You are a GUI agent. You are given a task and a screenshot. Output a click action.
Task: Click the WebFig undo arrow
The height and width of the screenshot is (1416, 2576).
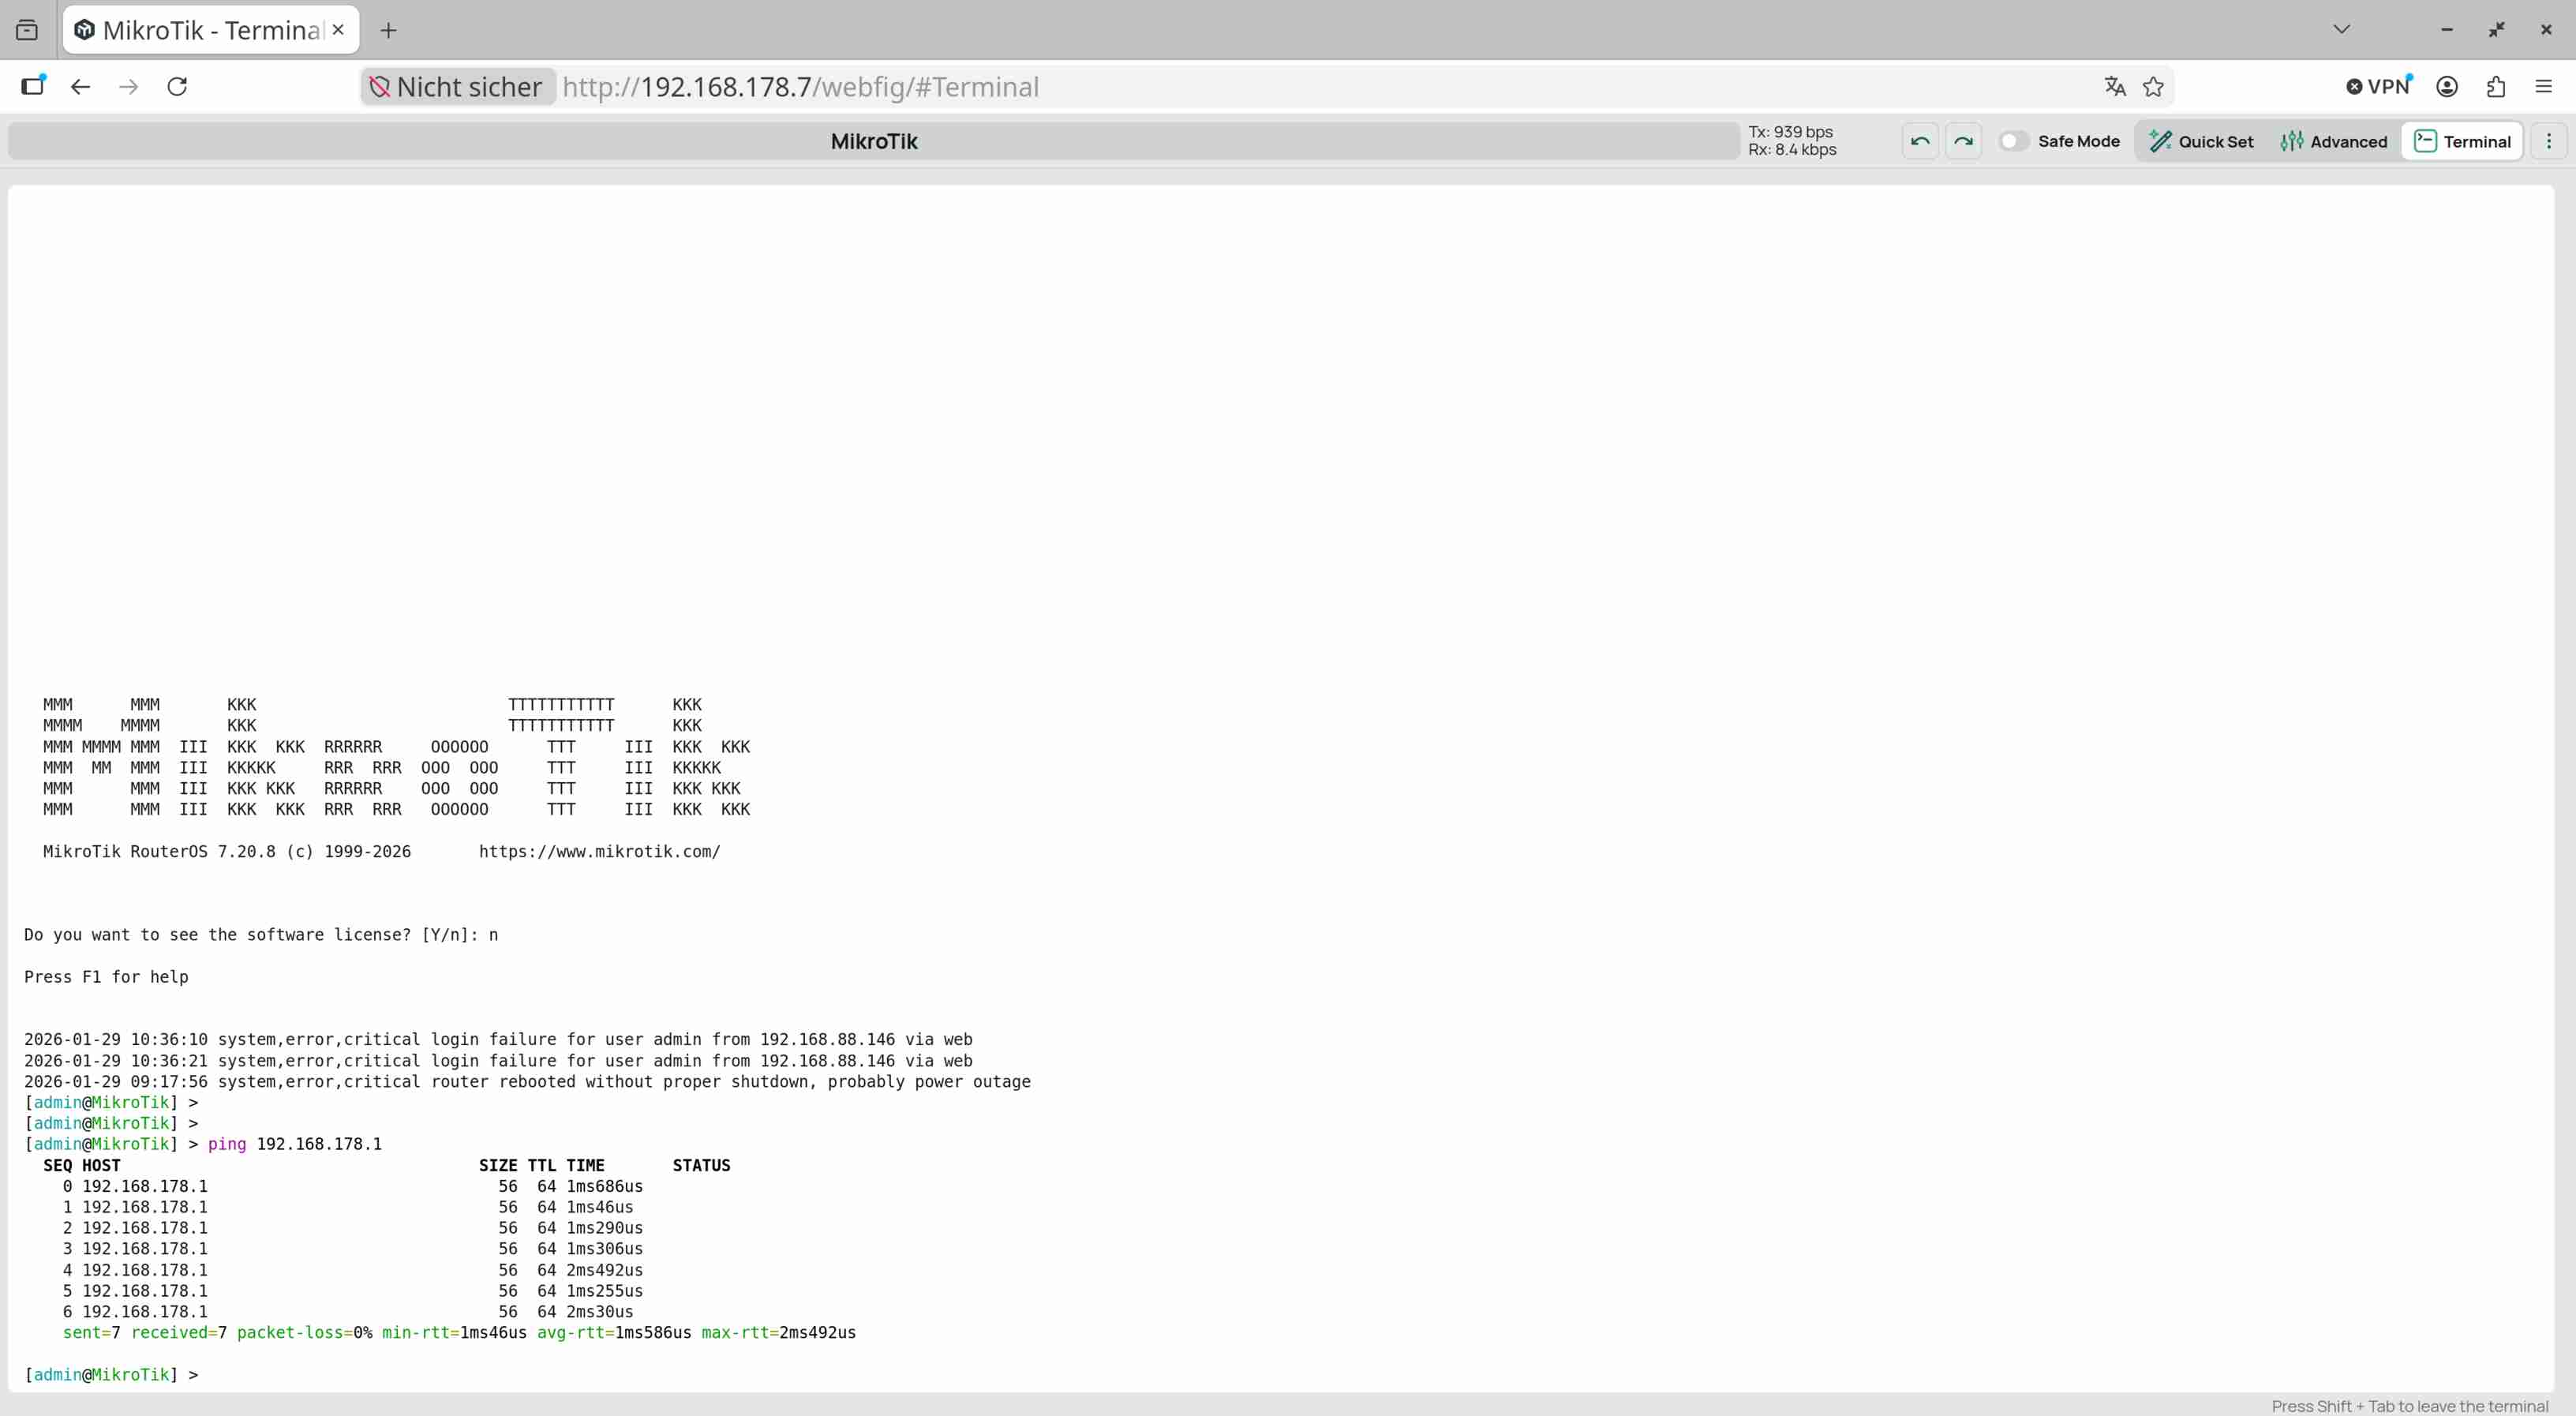(1920, 141)
